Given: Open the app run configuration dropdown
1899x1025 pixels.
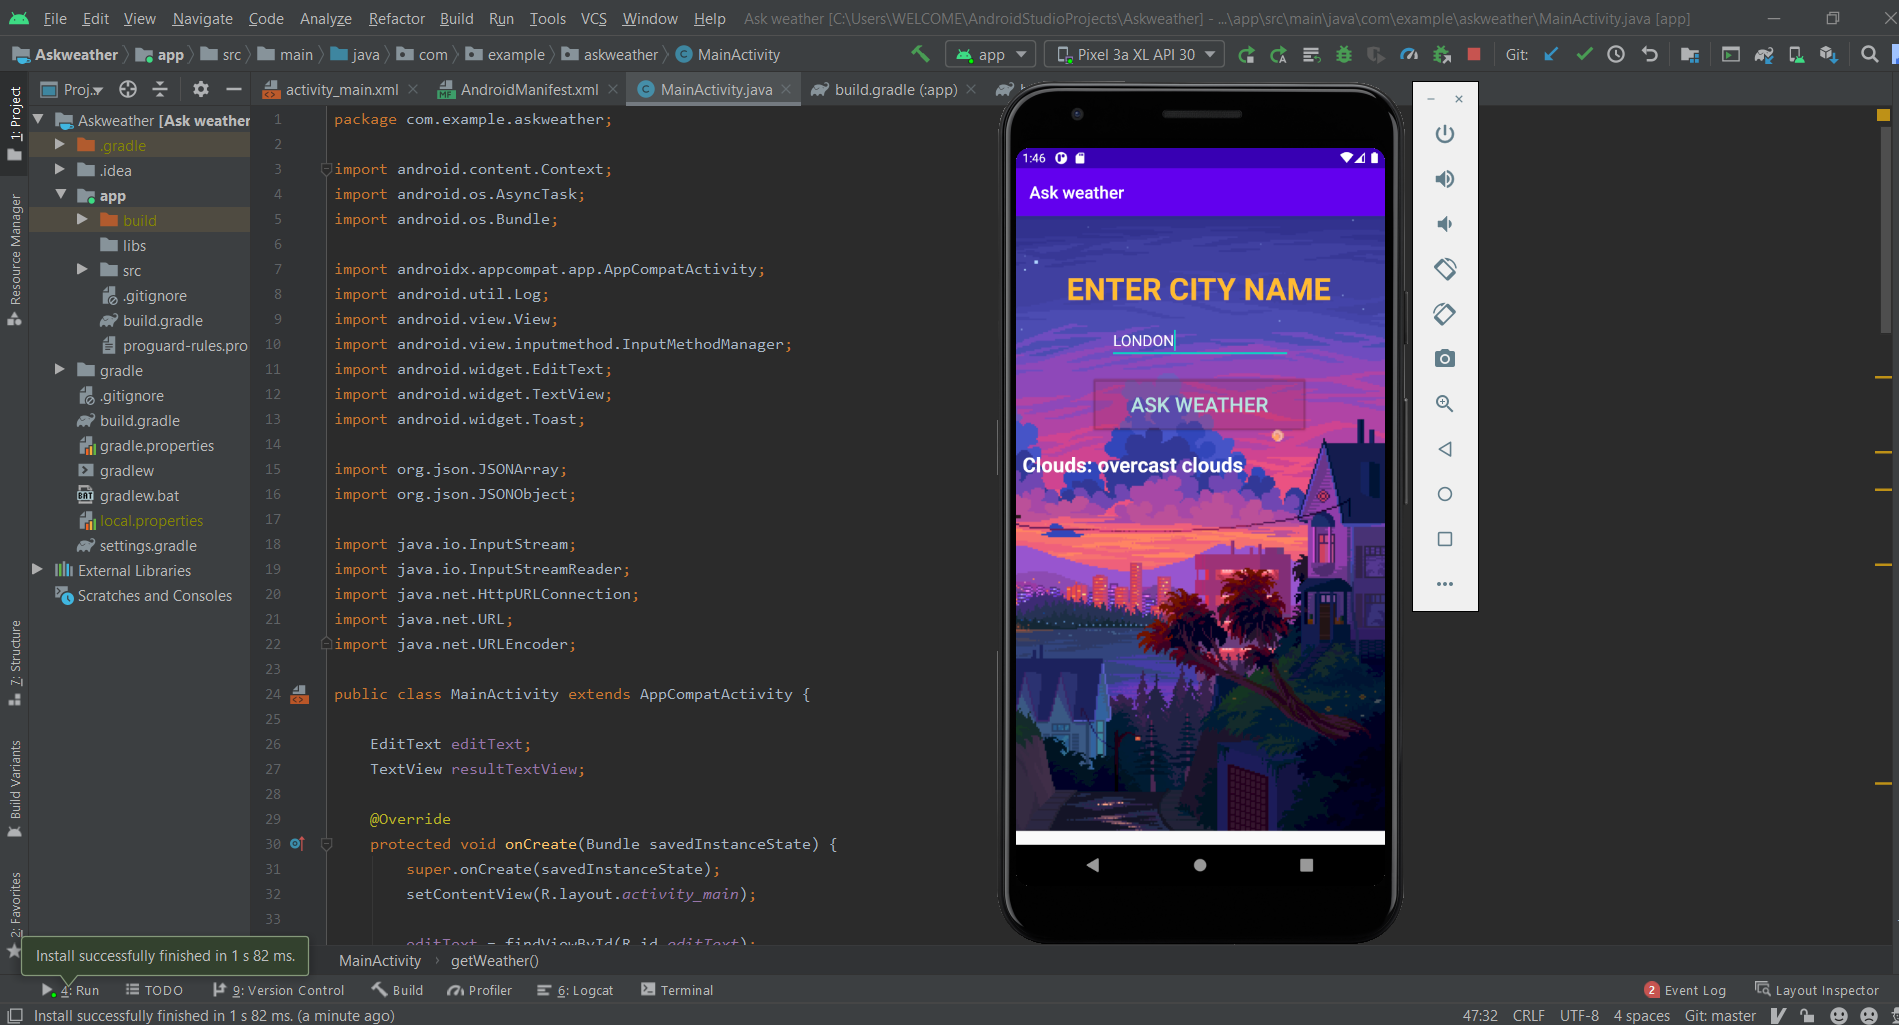Looking at the screenshot, I should [991, 55].
